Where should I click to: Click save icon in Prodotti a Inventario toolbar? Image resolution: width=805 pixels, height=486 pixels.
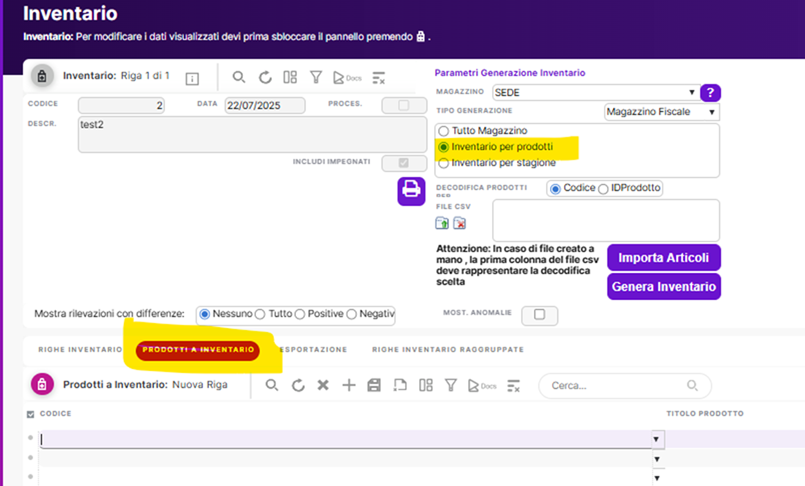point(374,385)
